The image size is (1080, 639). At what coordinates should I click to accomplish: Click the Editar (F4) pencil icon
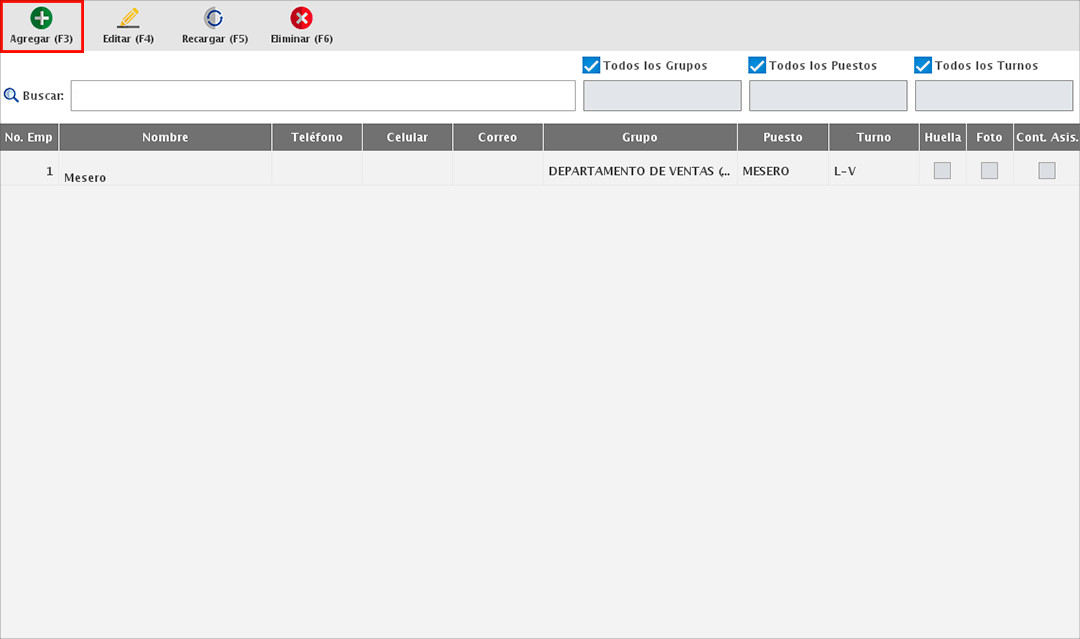[128, 18]
